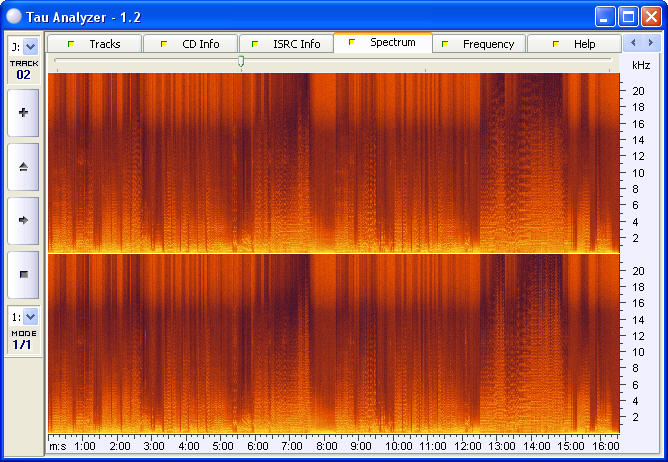Select the Spectrum tab
This screenshot has width=668, height=462.
383,43
